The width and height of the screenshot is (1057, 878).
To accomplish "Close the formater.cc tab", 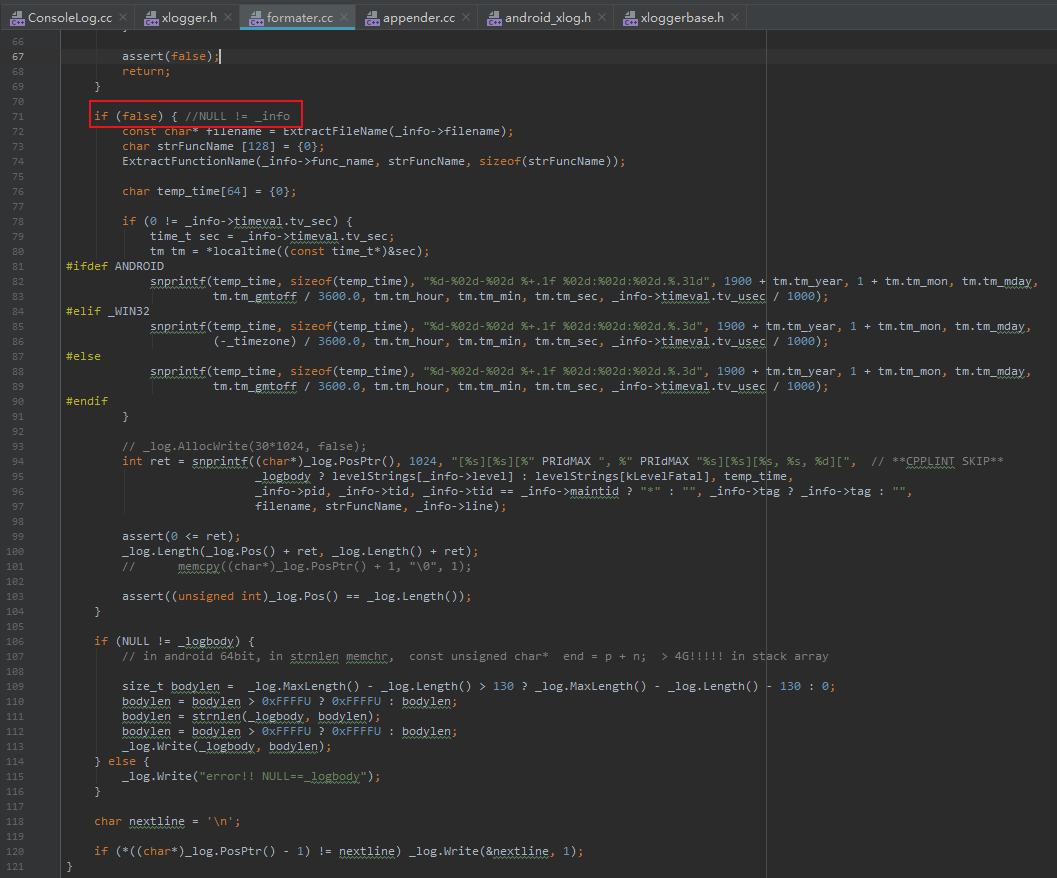I will click(x=344, y=17).
